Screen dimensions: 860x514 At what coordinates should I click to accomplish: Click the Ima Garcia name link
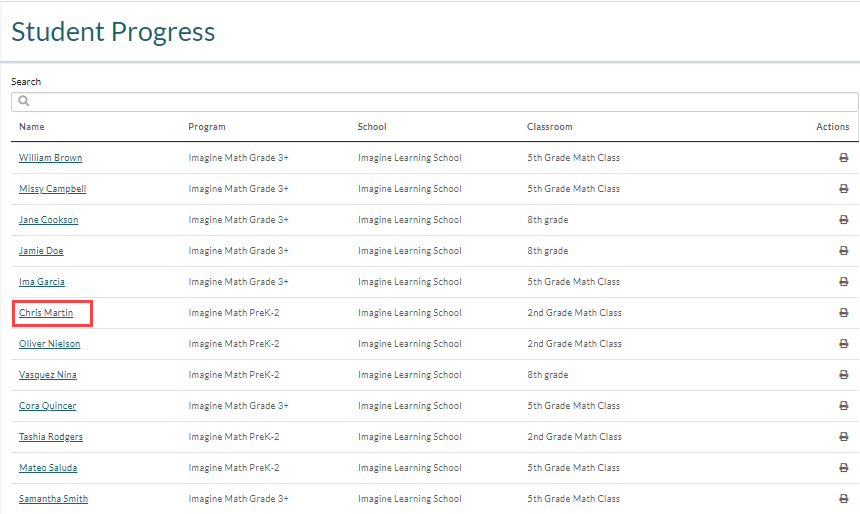pos(42,282)
